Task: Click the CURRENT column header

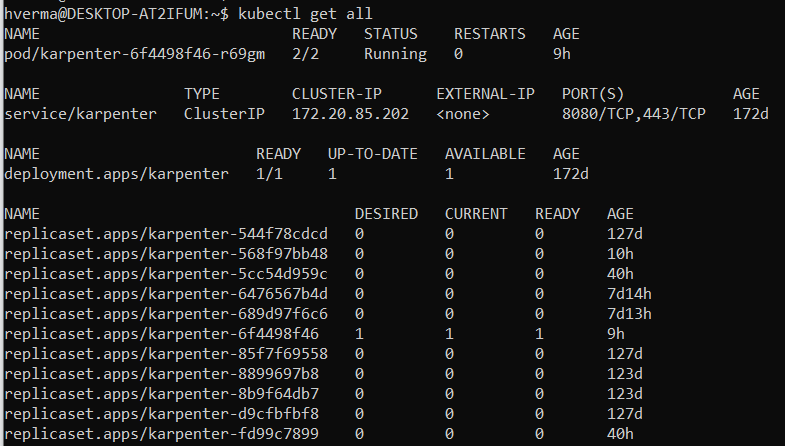Action: coord(476,214)
